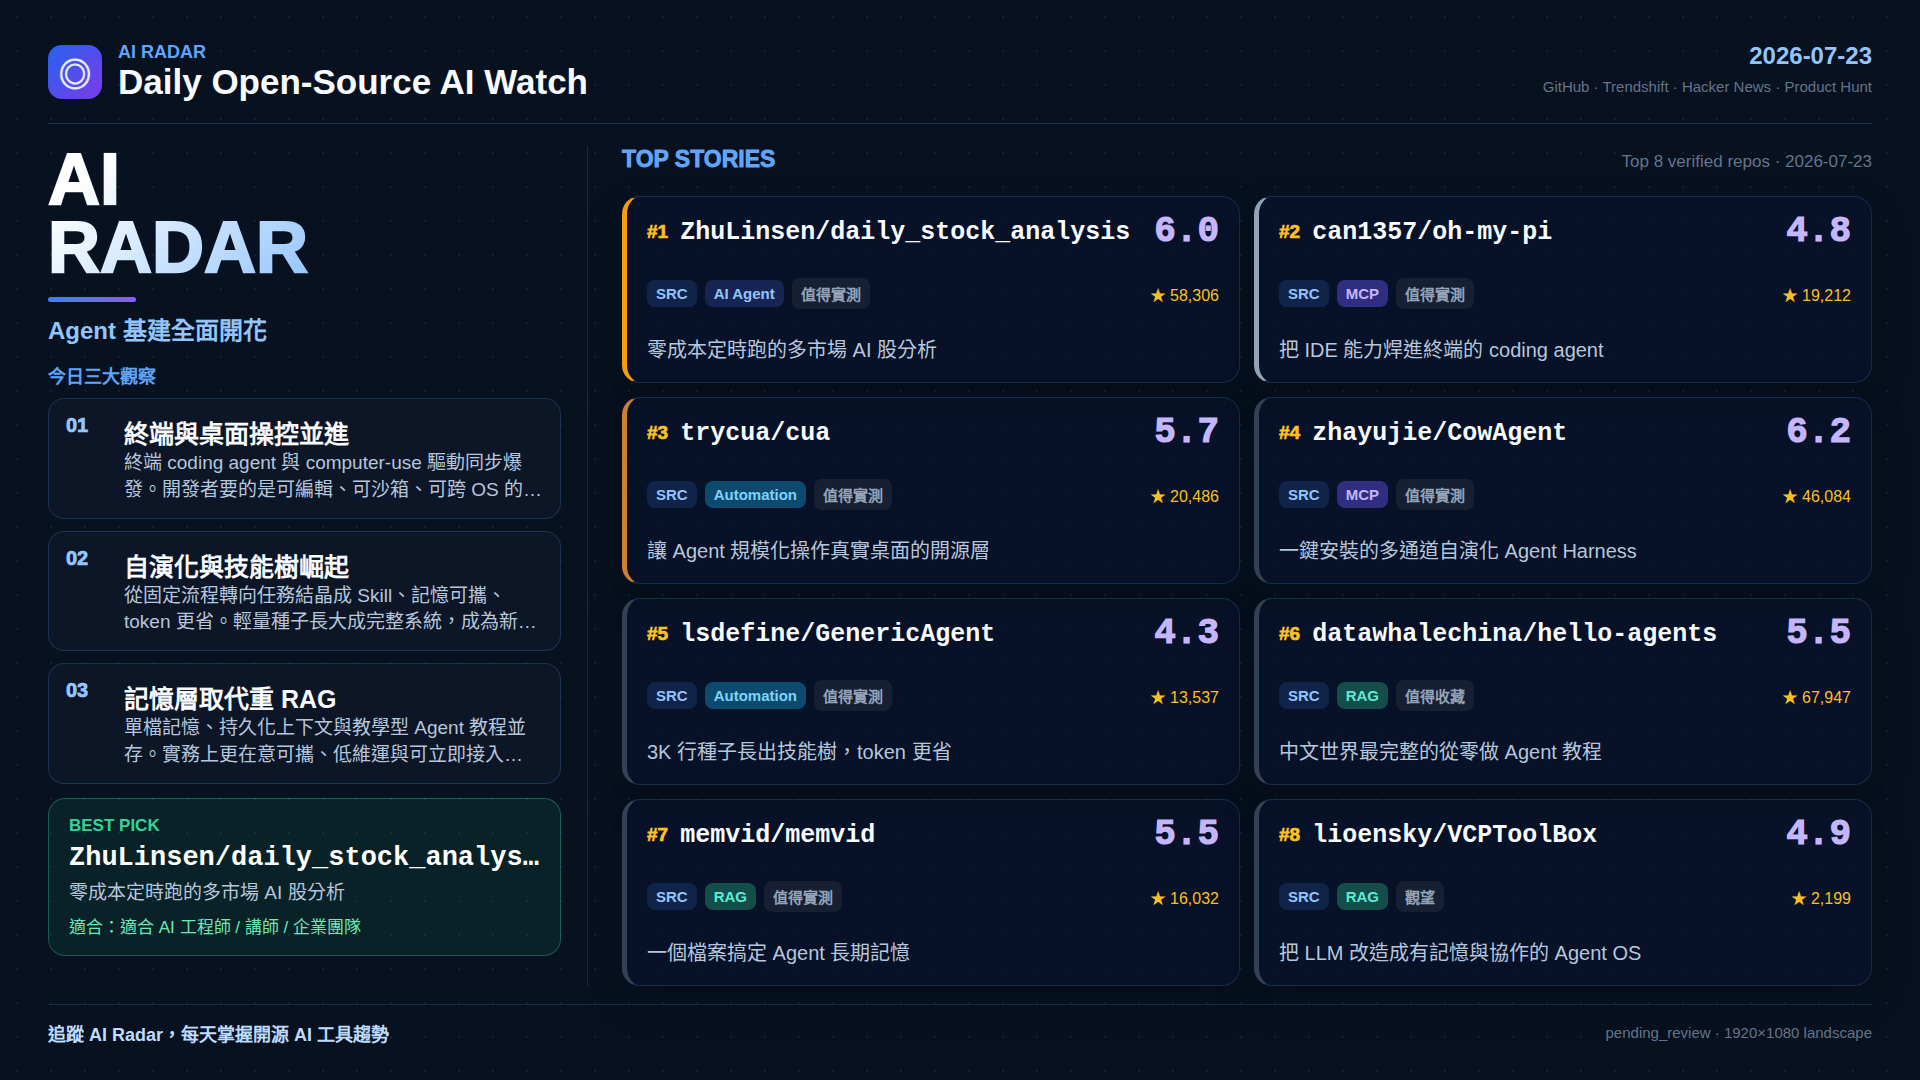Click the star count 46,084
1920x1080 pixels.
1817,496
